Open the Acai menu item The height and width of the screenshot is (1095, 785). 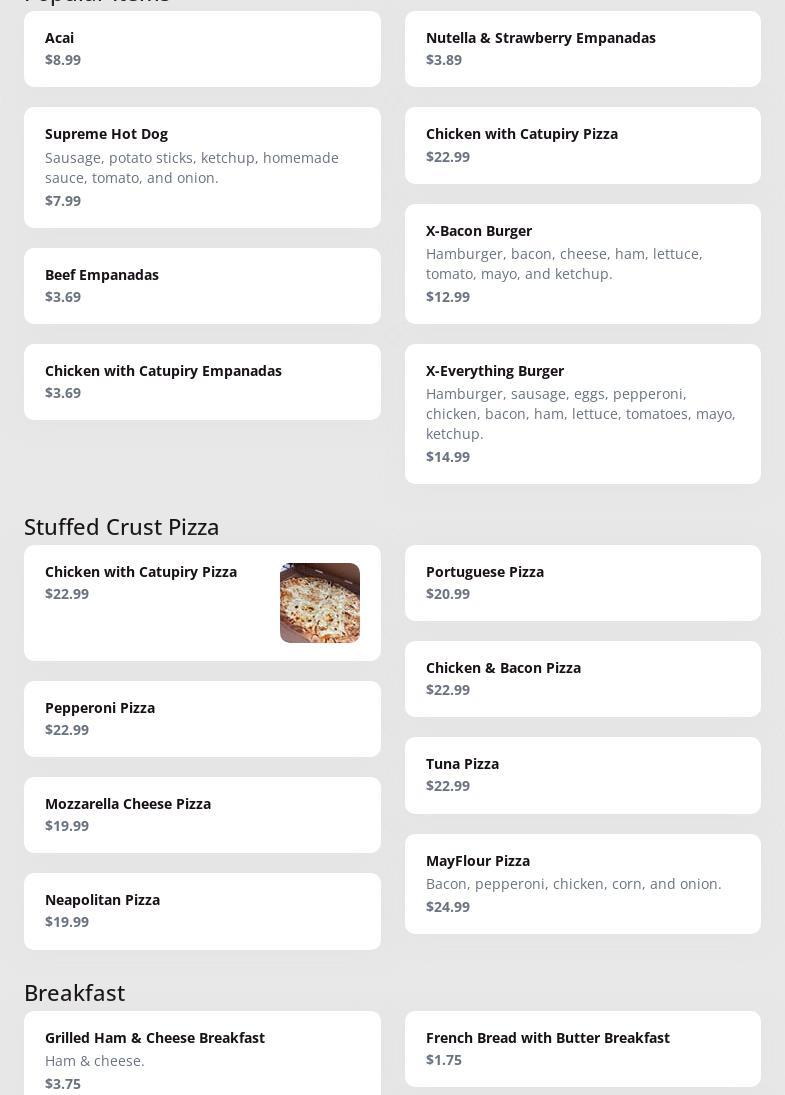tap(202, 49)
